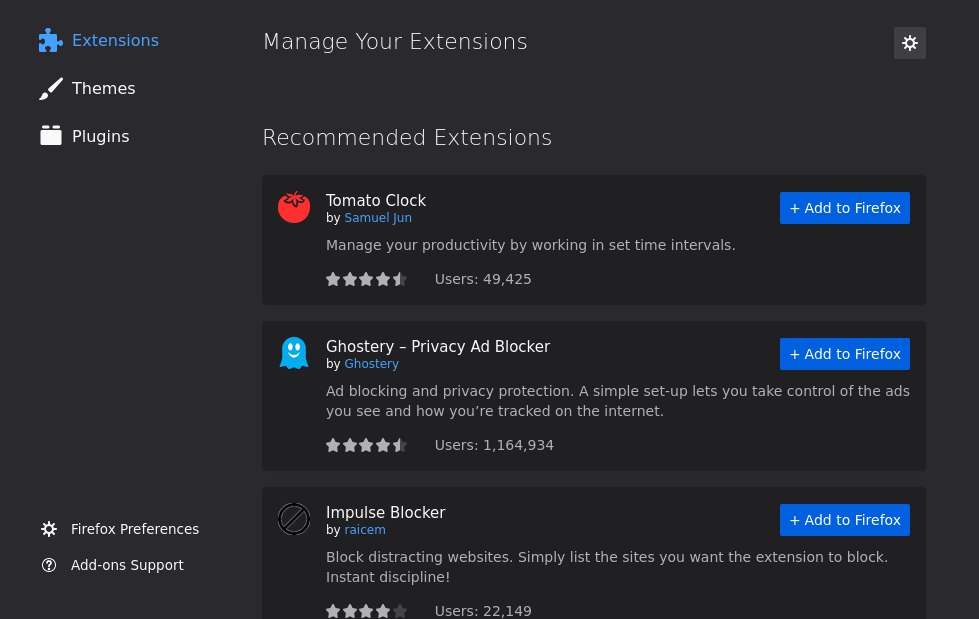
Task: Open the tools gear dropdown for all add-ons
Action: (910, 43)
